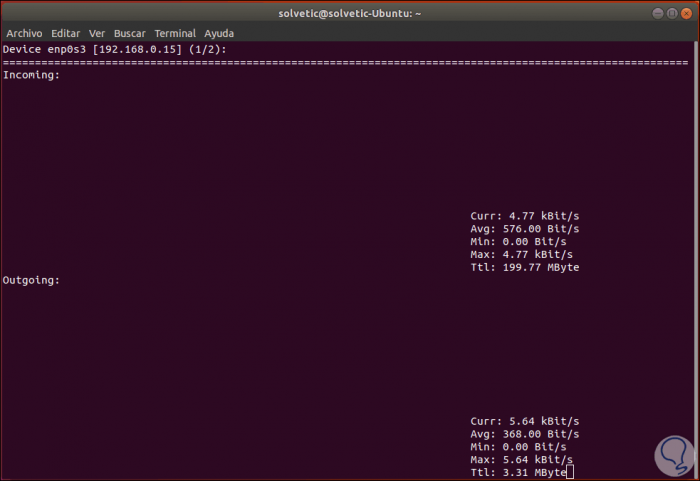Open the Terminal menu

175,33
